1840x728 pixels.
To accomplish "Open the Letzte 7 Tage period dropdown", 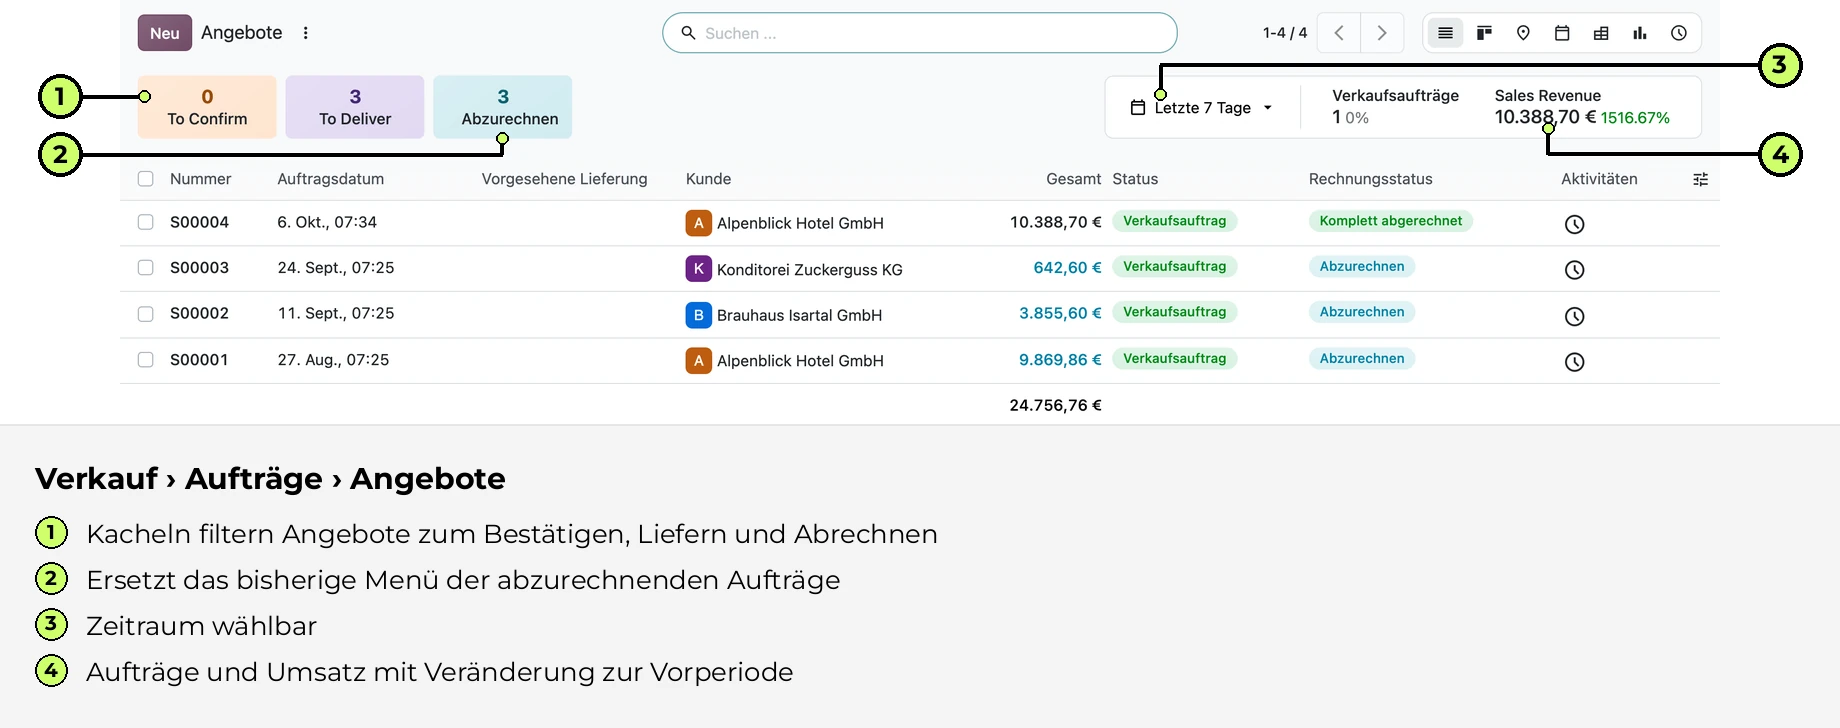I will 1201,107.
